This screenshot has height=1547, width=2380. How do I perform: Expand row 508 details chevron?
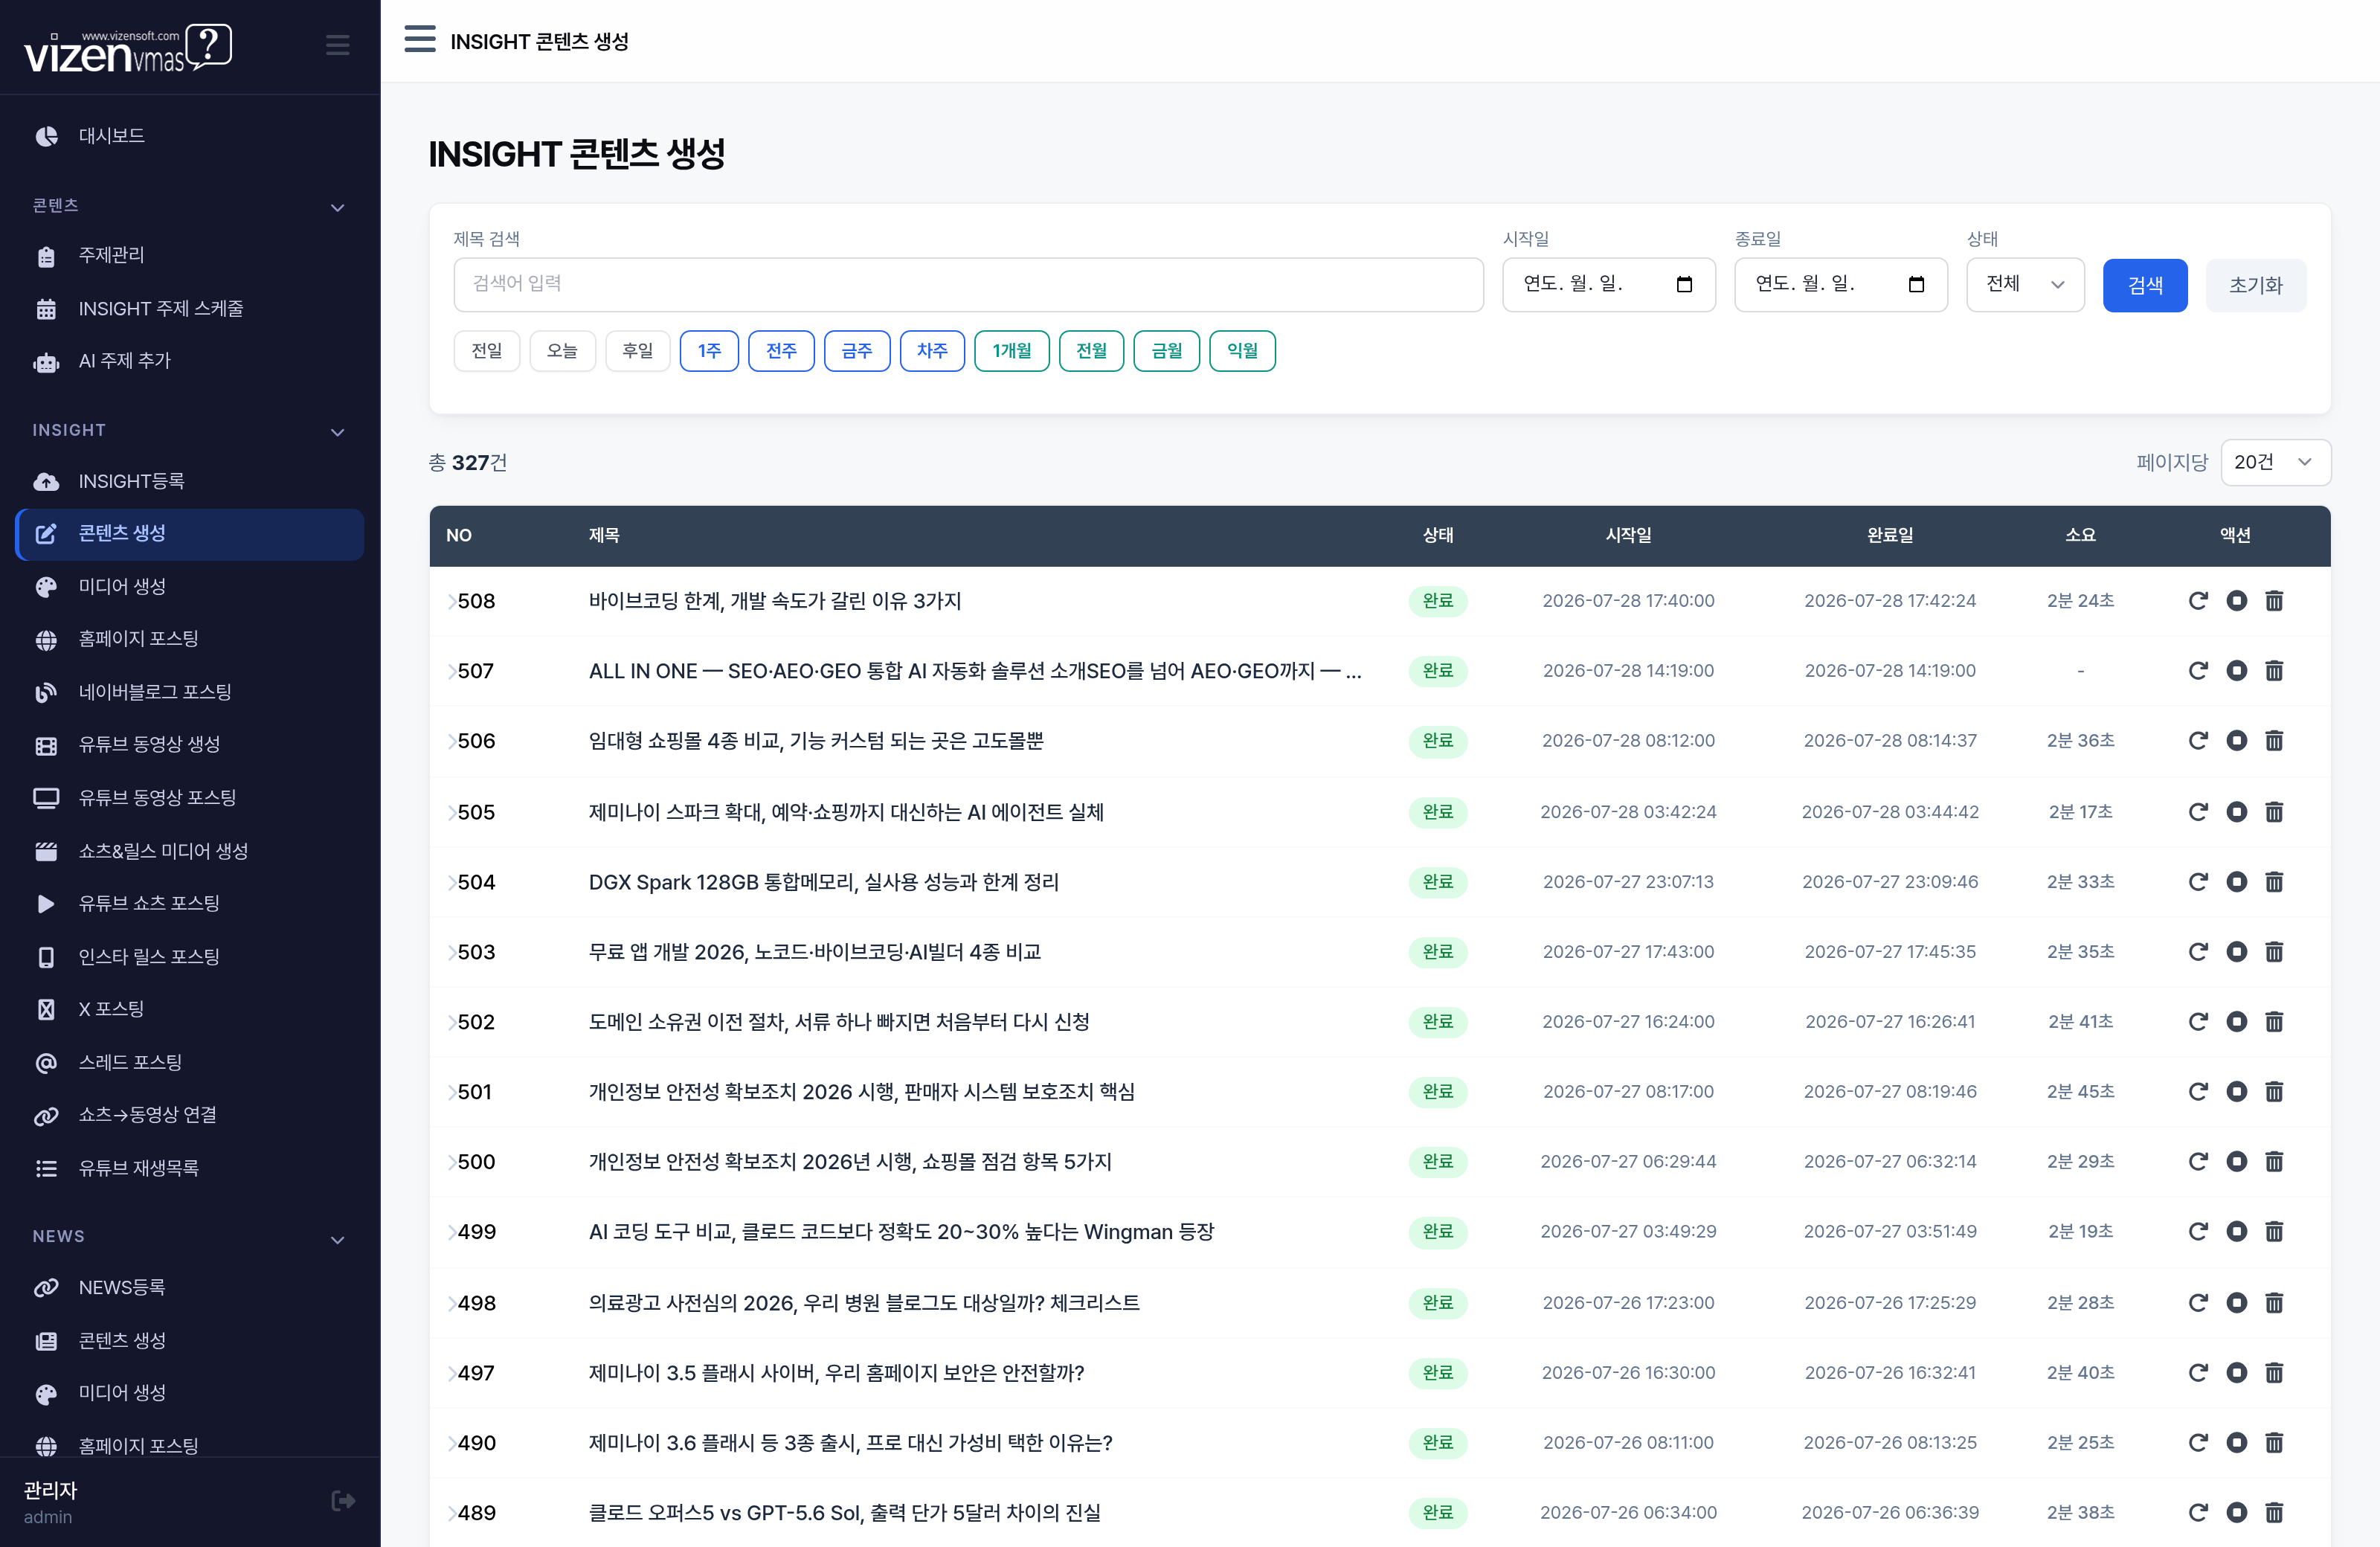pyautogui.click(x=452, y=602)
